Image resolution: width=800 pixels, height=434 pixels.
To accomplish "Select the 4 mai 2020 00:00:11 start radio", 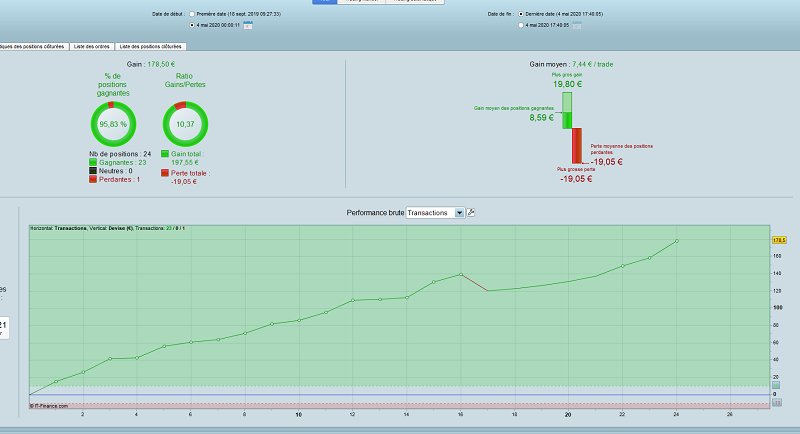I will click(192, 25).
